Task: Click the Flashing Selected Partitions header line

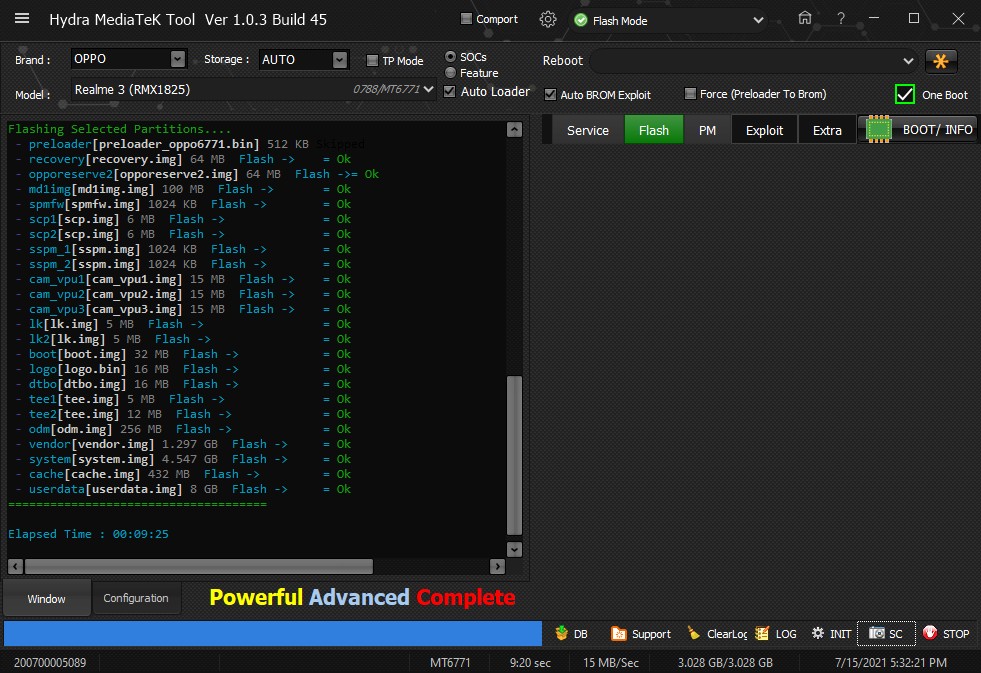Action: pos(119,129)
